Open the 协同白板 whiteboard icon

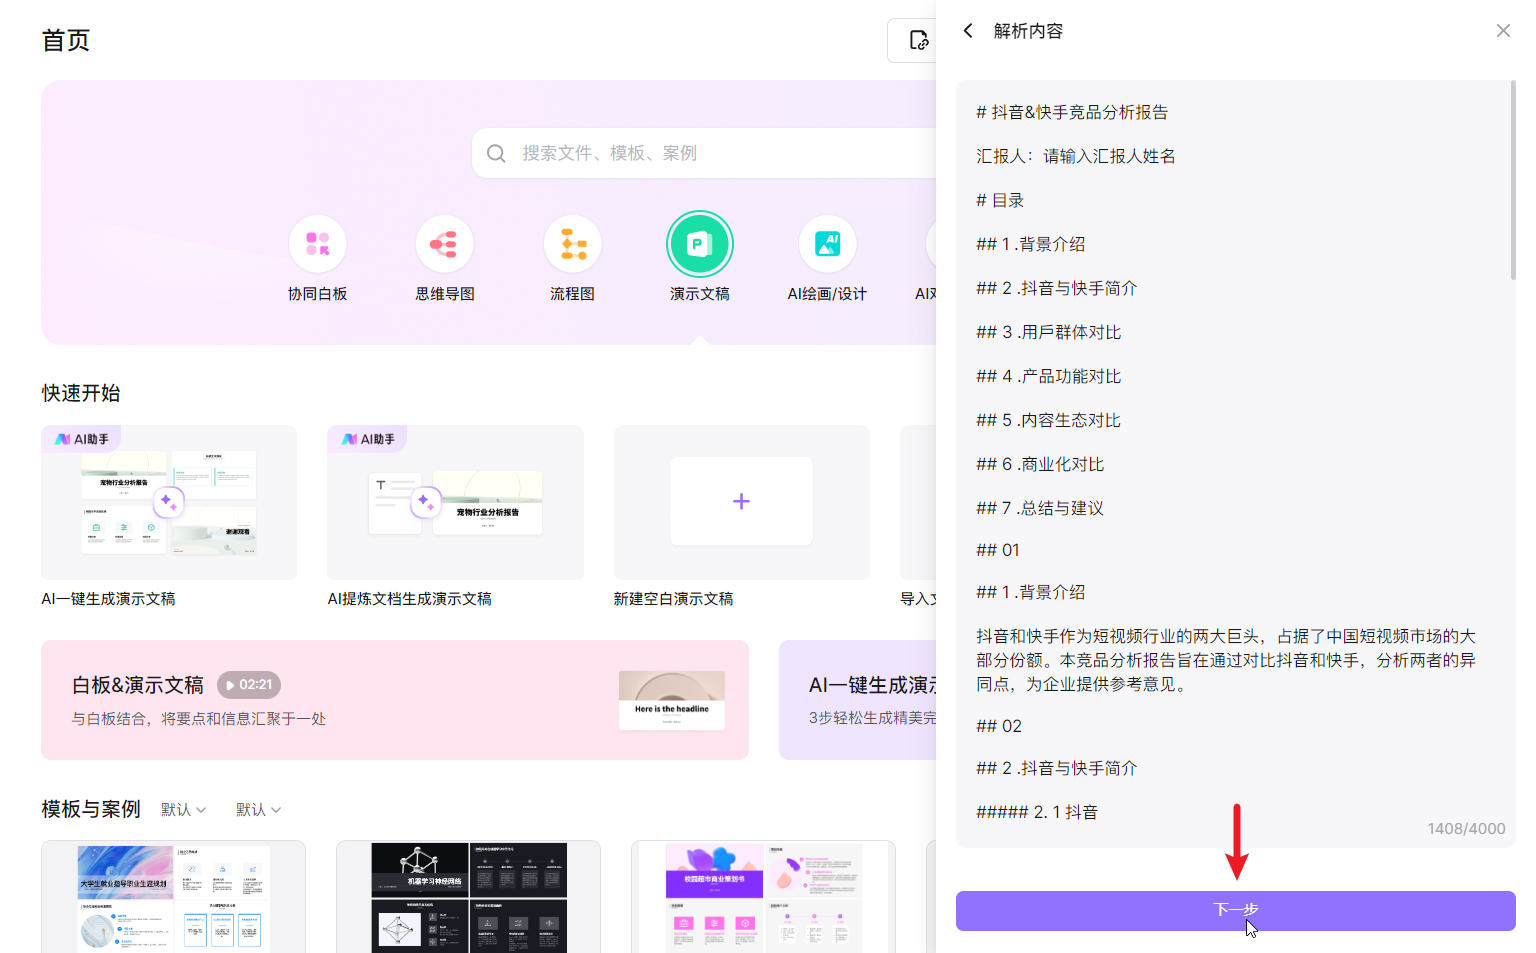click(318, 244)
